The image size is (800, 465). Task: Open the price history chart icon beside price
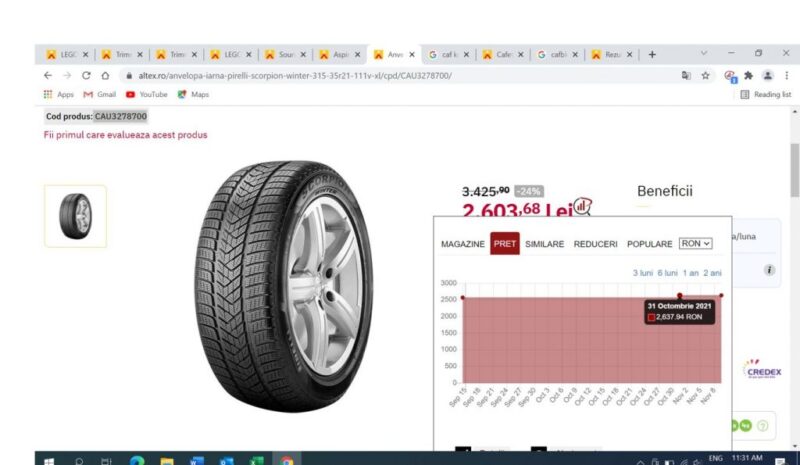click(x=582, y=206)
